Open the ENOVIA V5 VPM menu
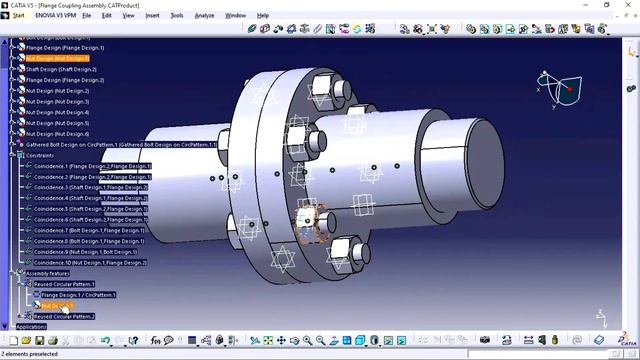Viewport: 640px width, 360px height. (x=56, y=16)
